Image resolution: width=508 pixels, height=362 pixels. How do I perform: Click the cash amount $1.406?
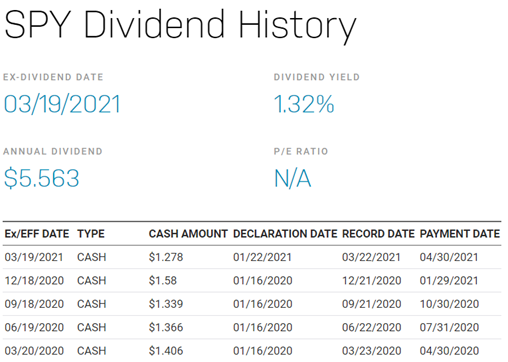[166, 351]
